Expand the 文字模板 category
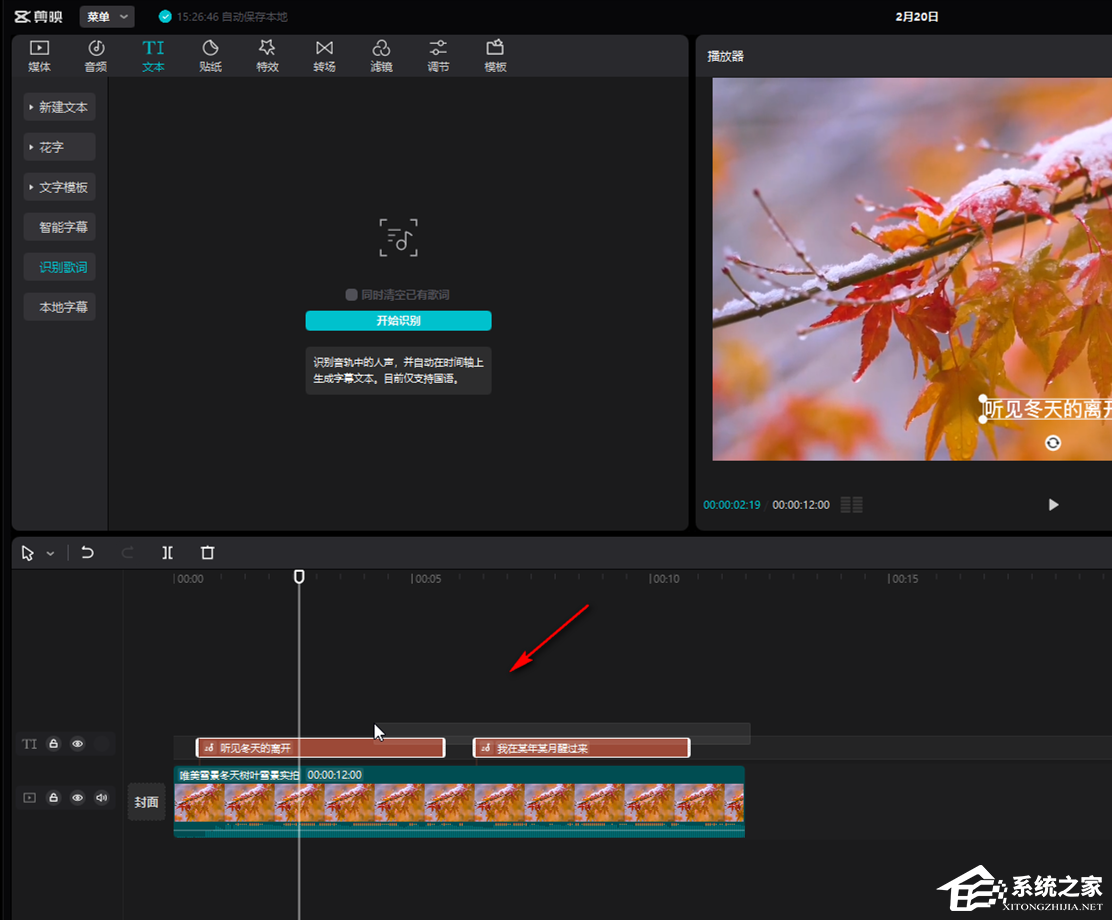This screenshot has width=1112, height=920. coord(60,187)
